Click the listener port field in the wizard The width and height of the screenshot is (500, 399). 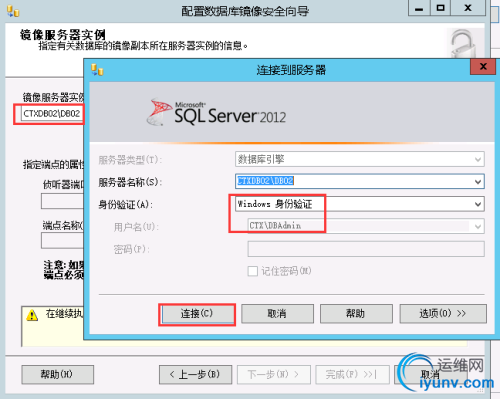(x=62, y=201)
